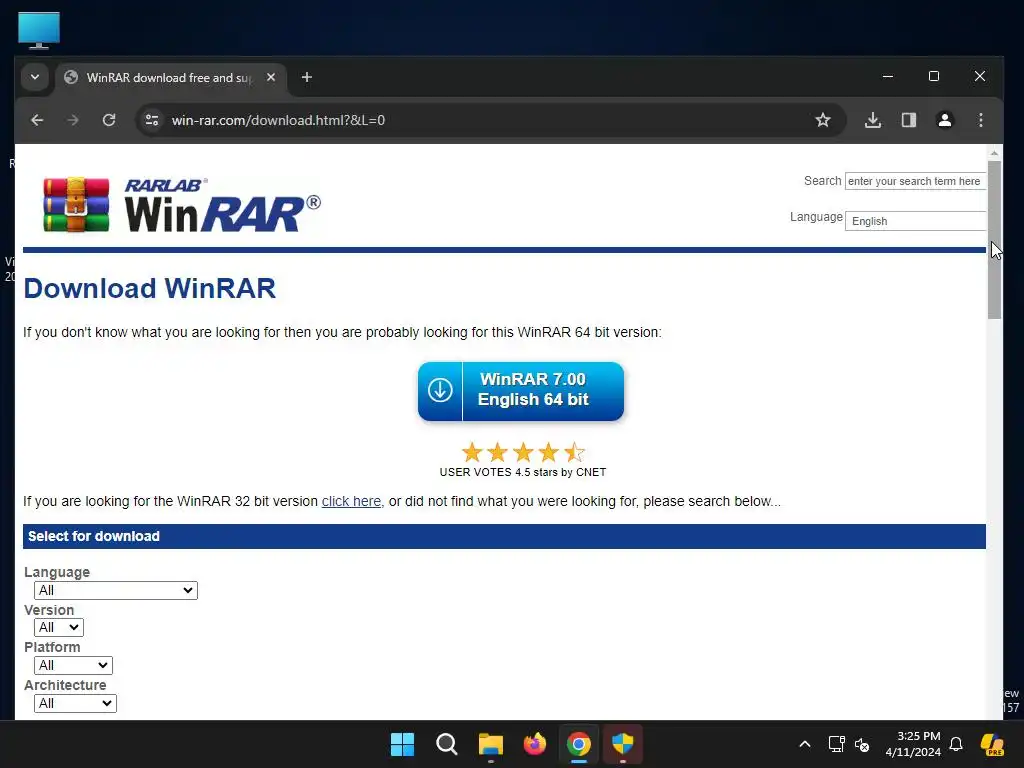
Task: Click 'USER VOTES 4.5 stars by CNET' text
Action: 523,472
